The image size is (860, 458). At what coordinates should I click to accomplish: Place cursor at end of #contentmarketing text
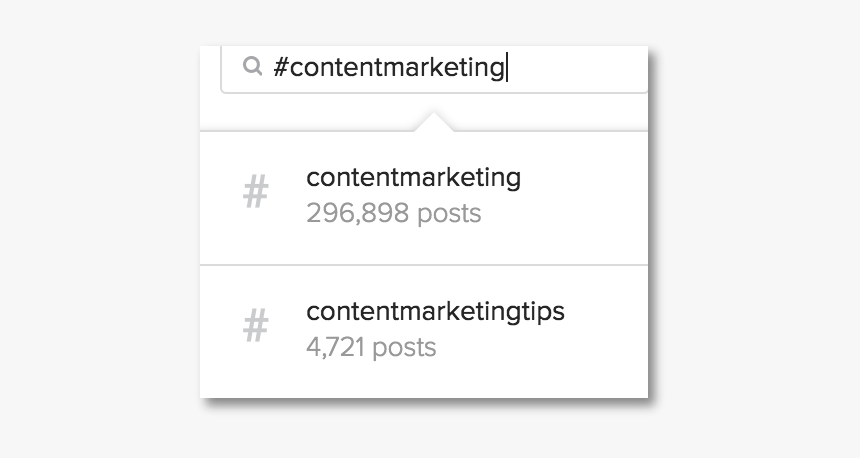point(506,67)
